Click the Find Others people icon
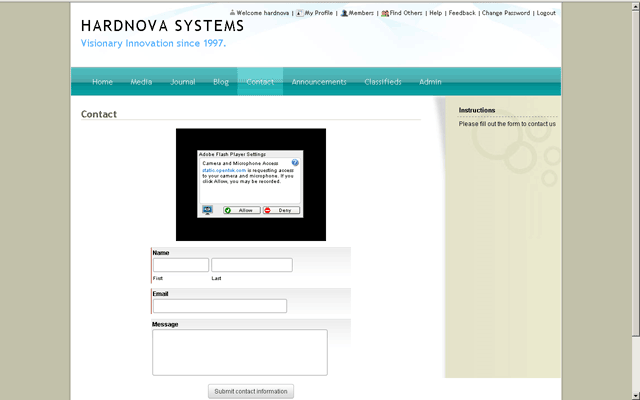Image resolution: width=640 pixels, height=400 pixels. point(385,13)
